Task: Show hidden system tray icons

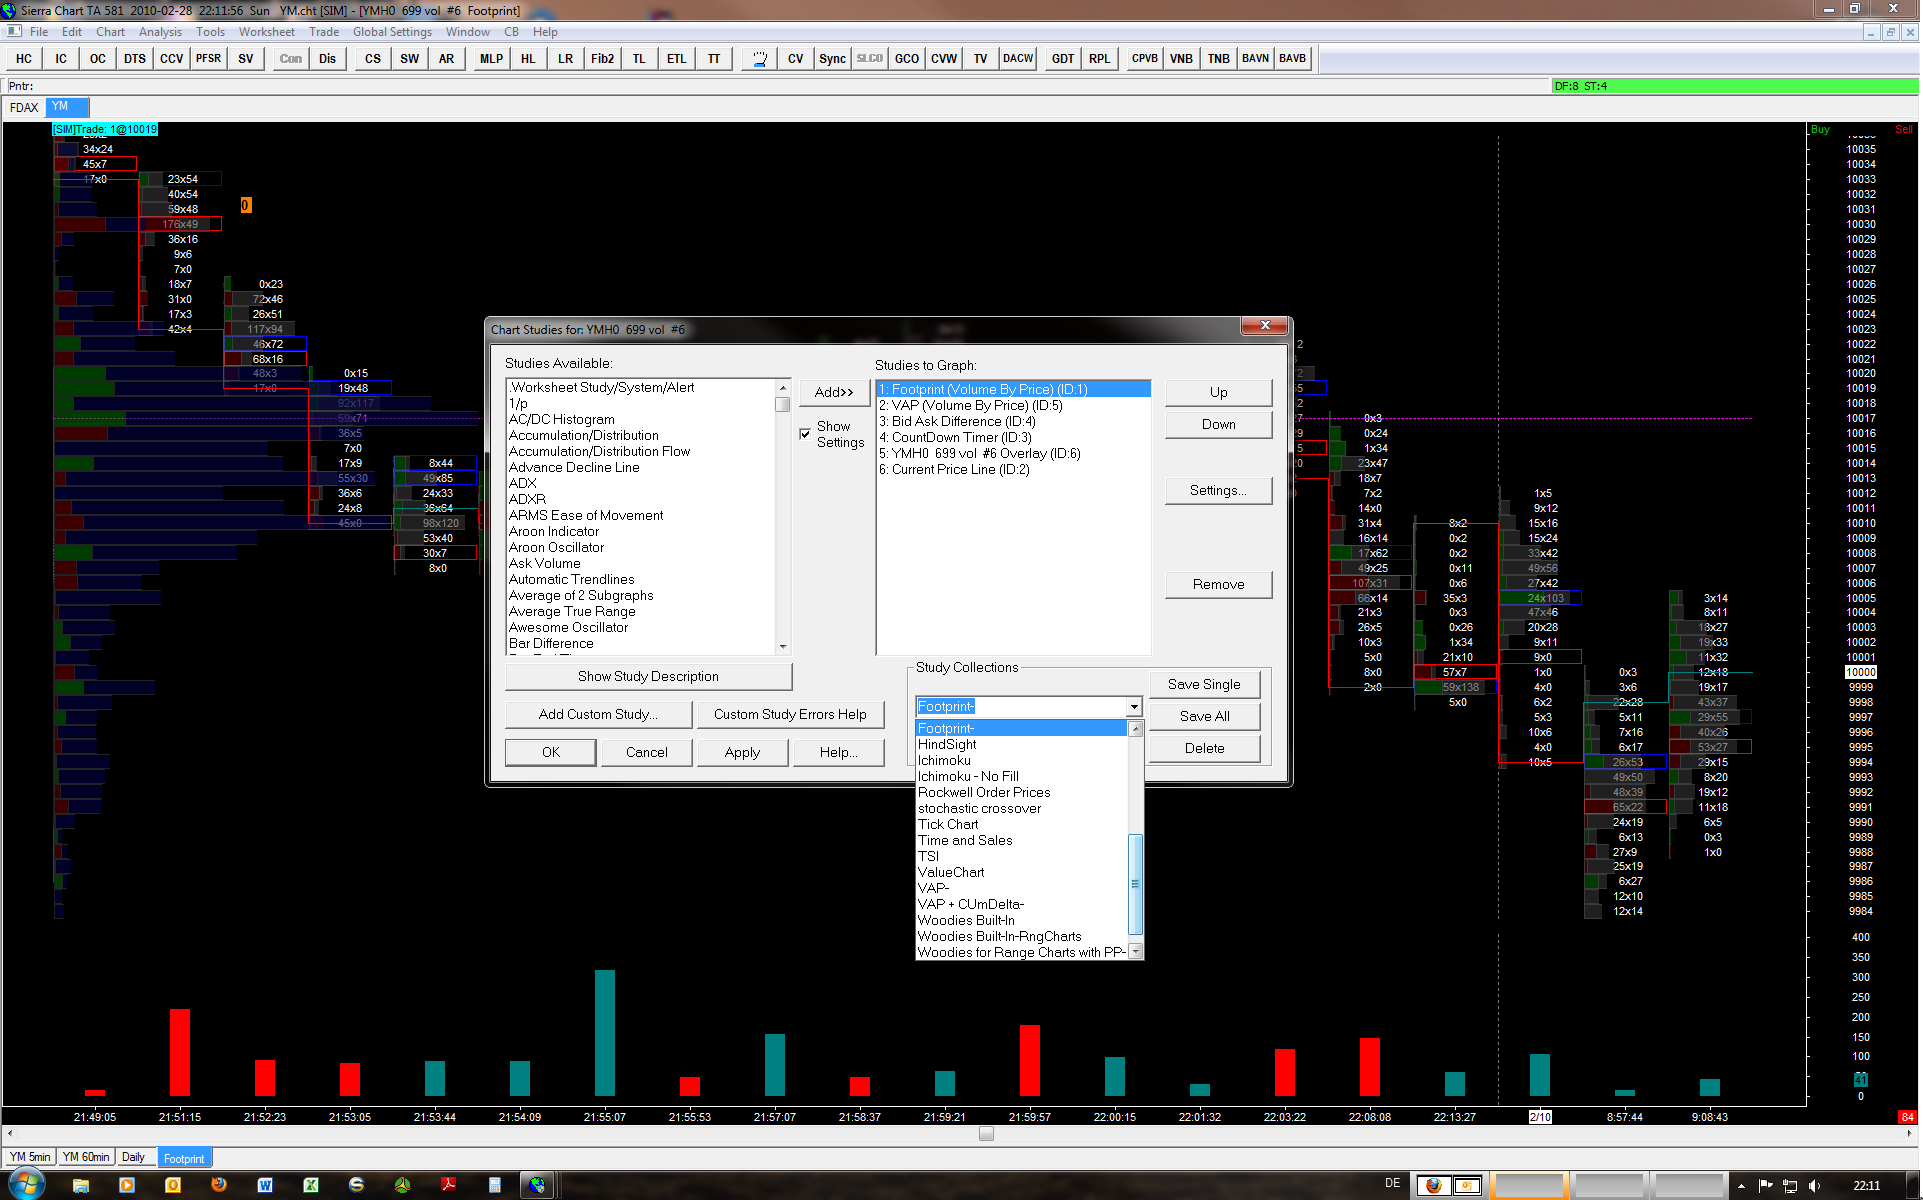Action: click(x=1741, y=1186)
